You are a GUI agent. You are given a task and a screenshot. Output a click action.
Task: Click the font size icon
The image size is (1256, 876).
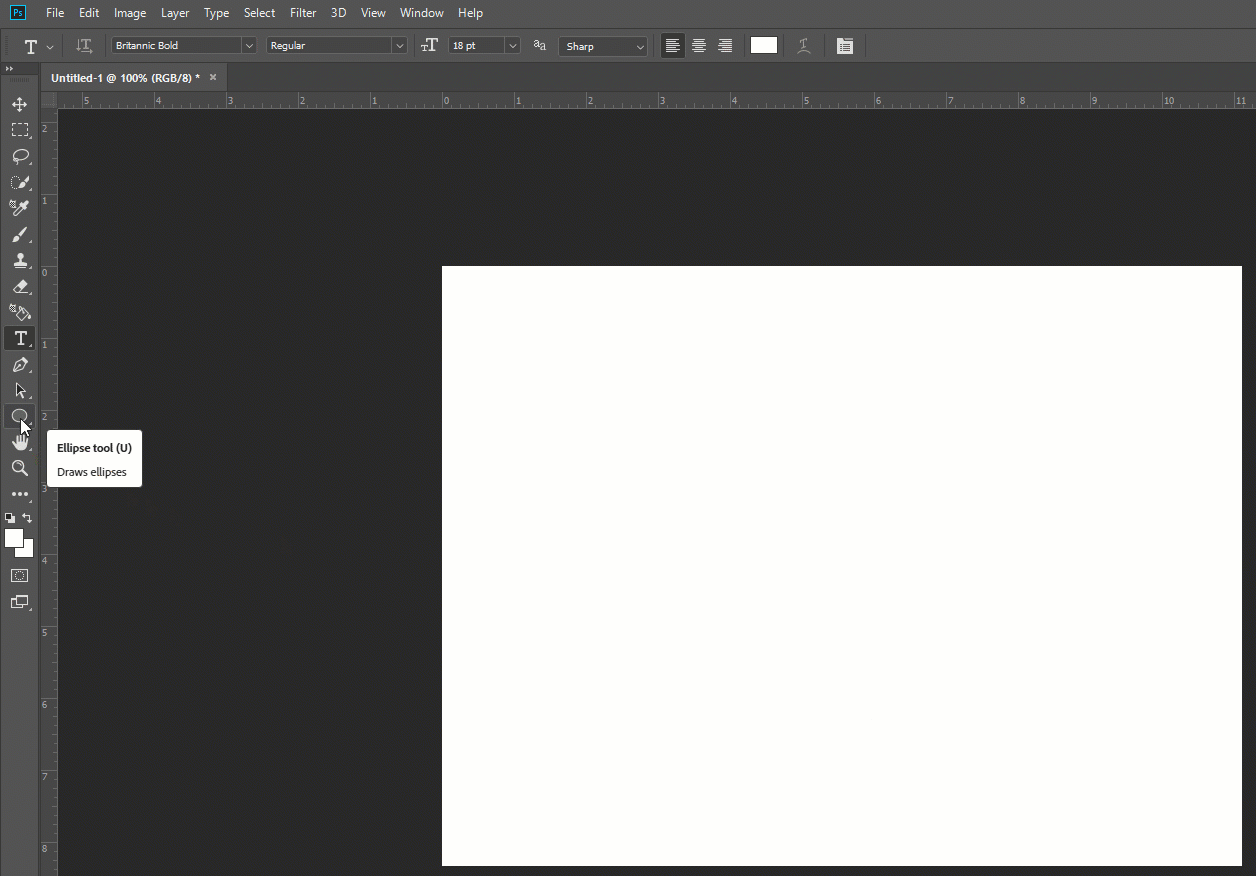tap(430, 46)
